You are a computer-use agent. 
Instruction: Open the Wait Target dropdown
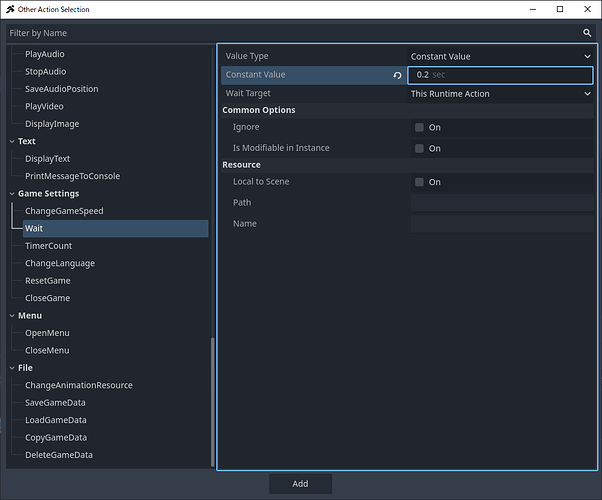(501, 94)
